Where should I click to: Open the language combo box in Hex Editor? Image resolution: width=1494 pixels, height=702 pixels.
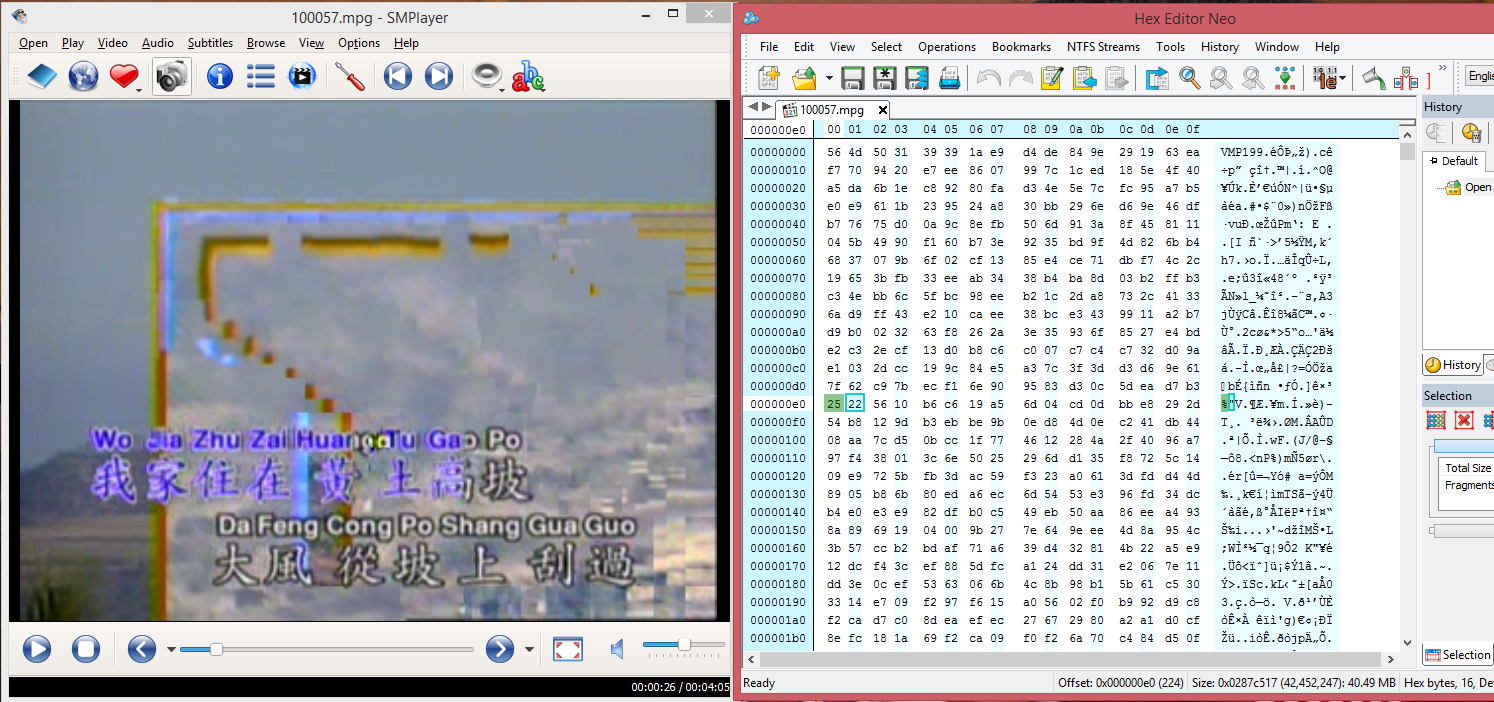1478,76
